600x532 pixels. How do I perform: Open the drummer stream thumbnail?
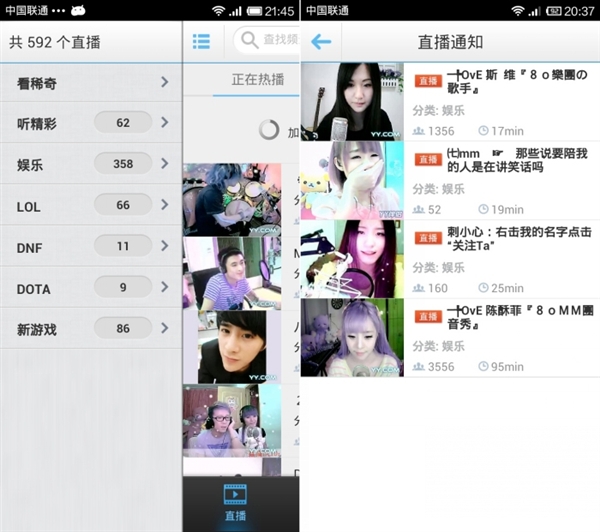point(232,199)
